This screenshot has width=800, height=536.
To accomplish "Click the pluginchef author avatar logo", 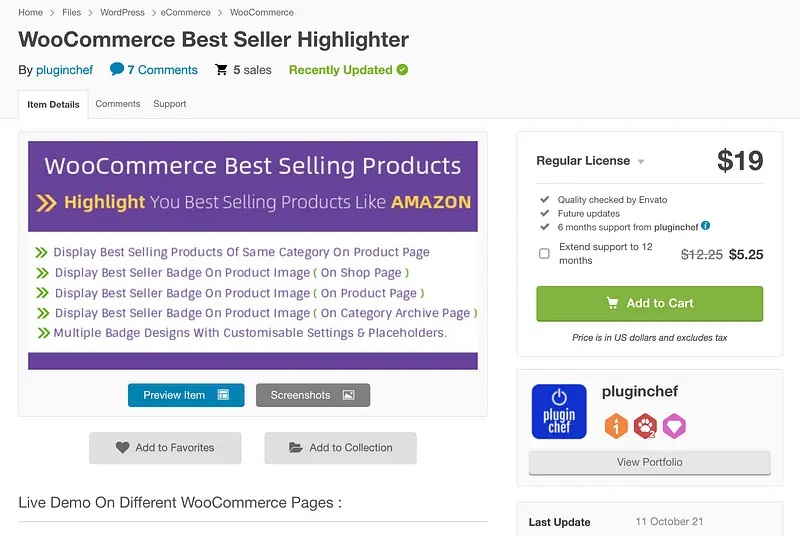I will (559, 411).
